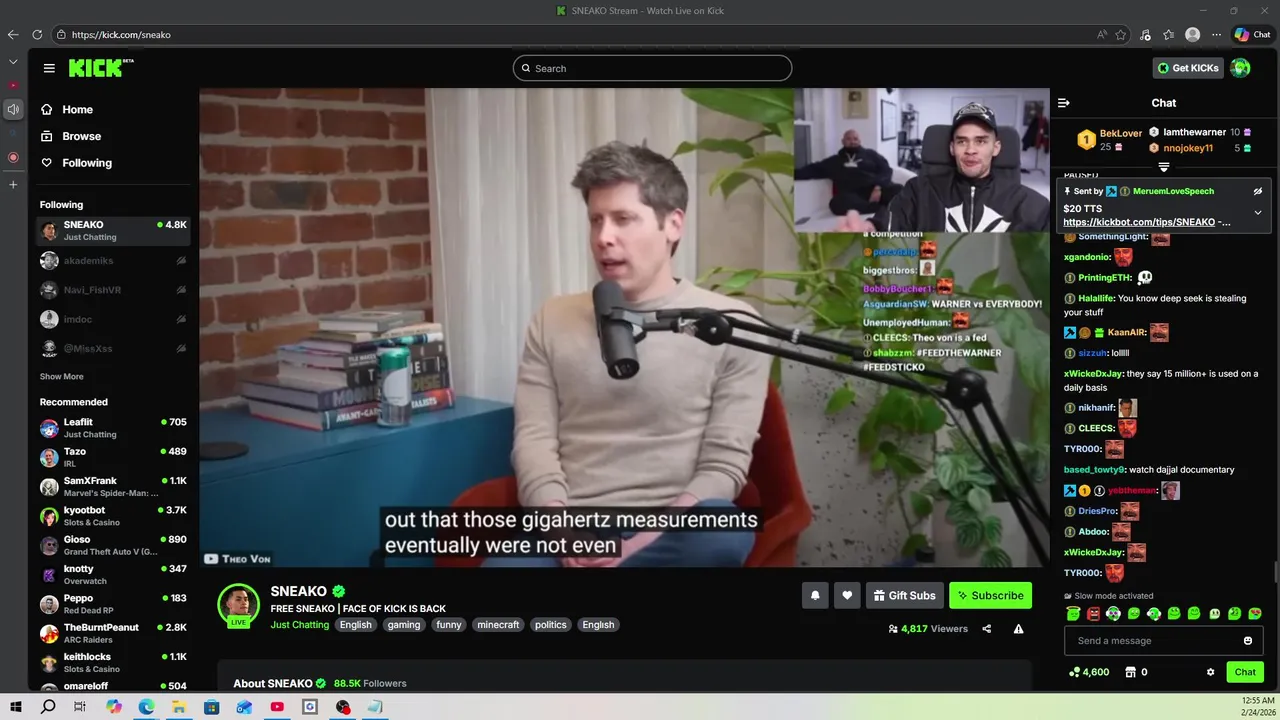Report stream via the warning triangle icon
This screenshot has width=1280, height=720.
(1018, 629)
